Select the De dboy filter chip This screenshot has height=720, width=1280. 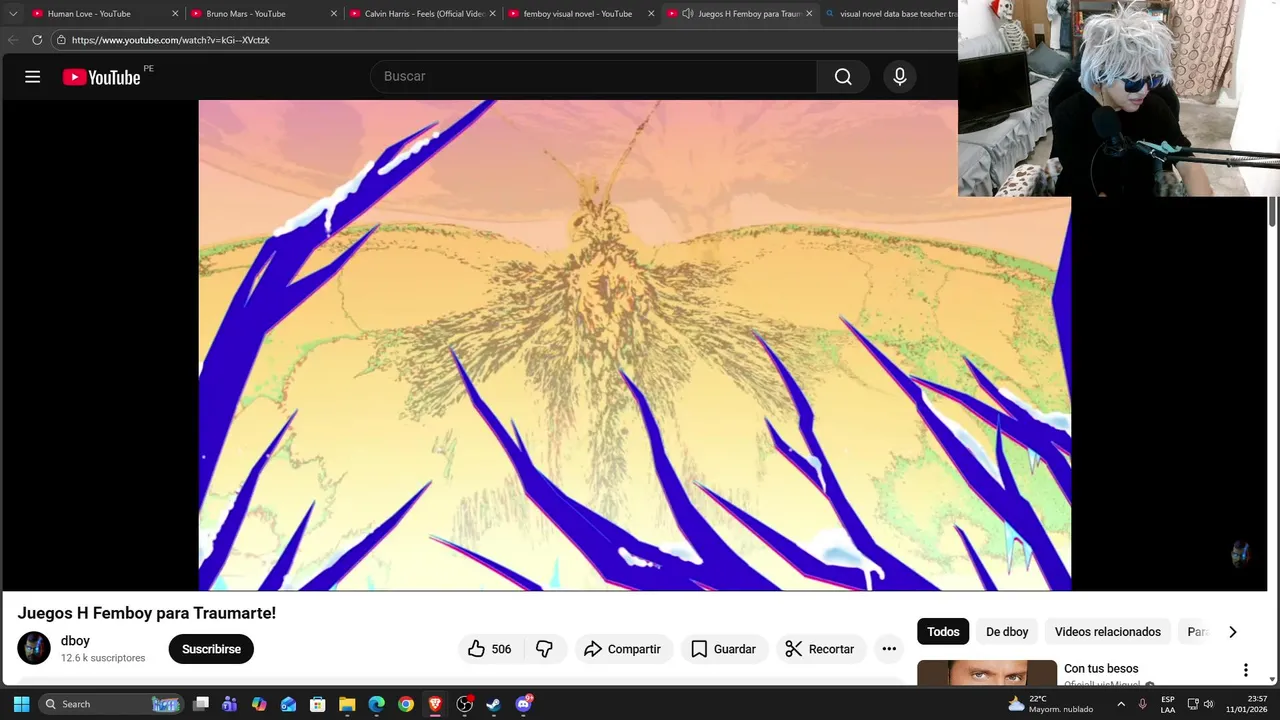[x=1007, y=632]
